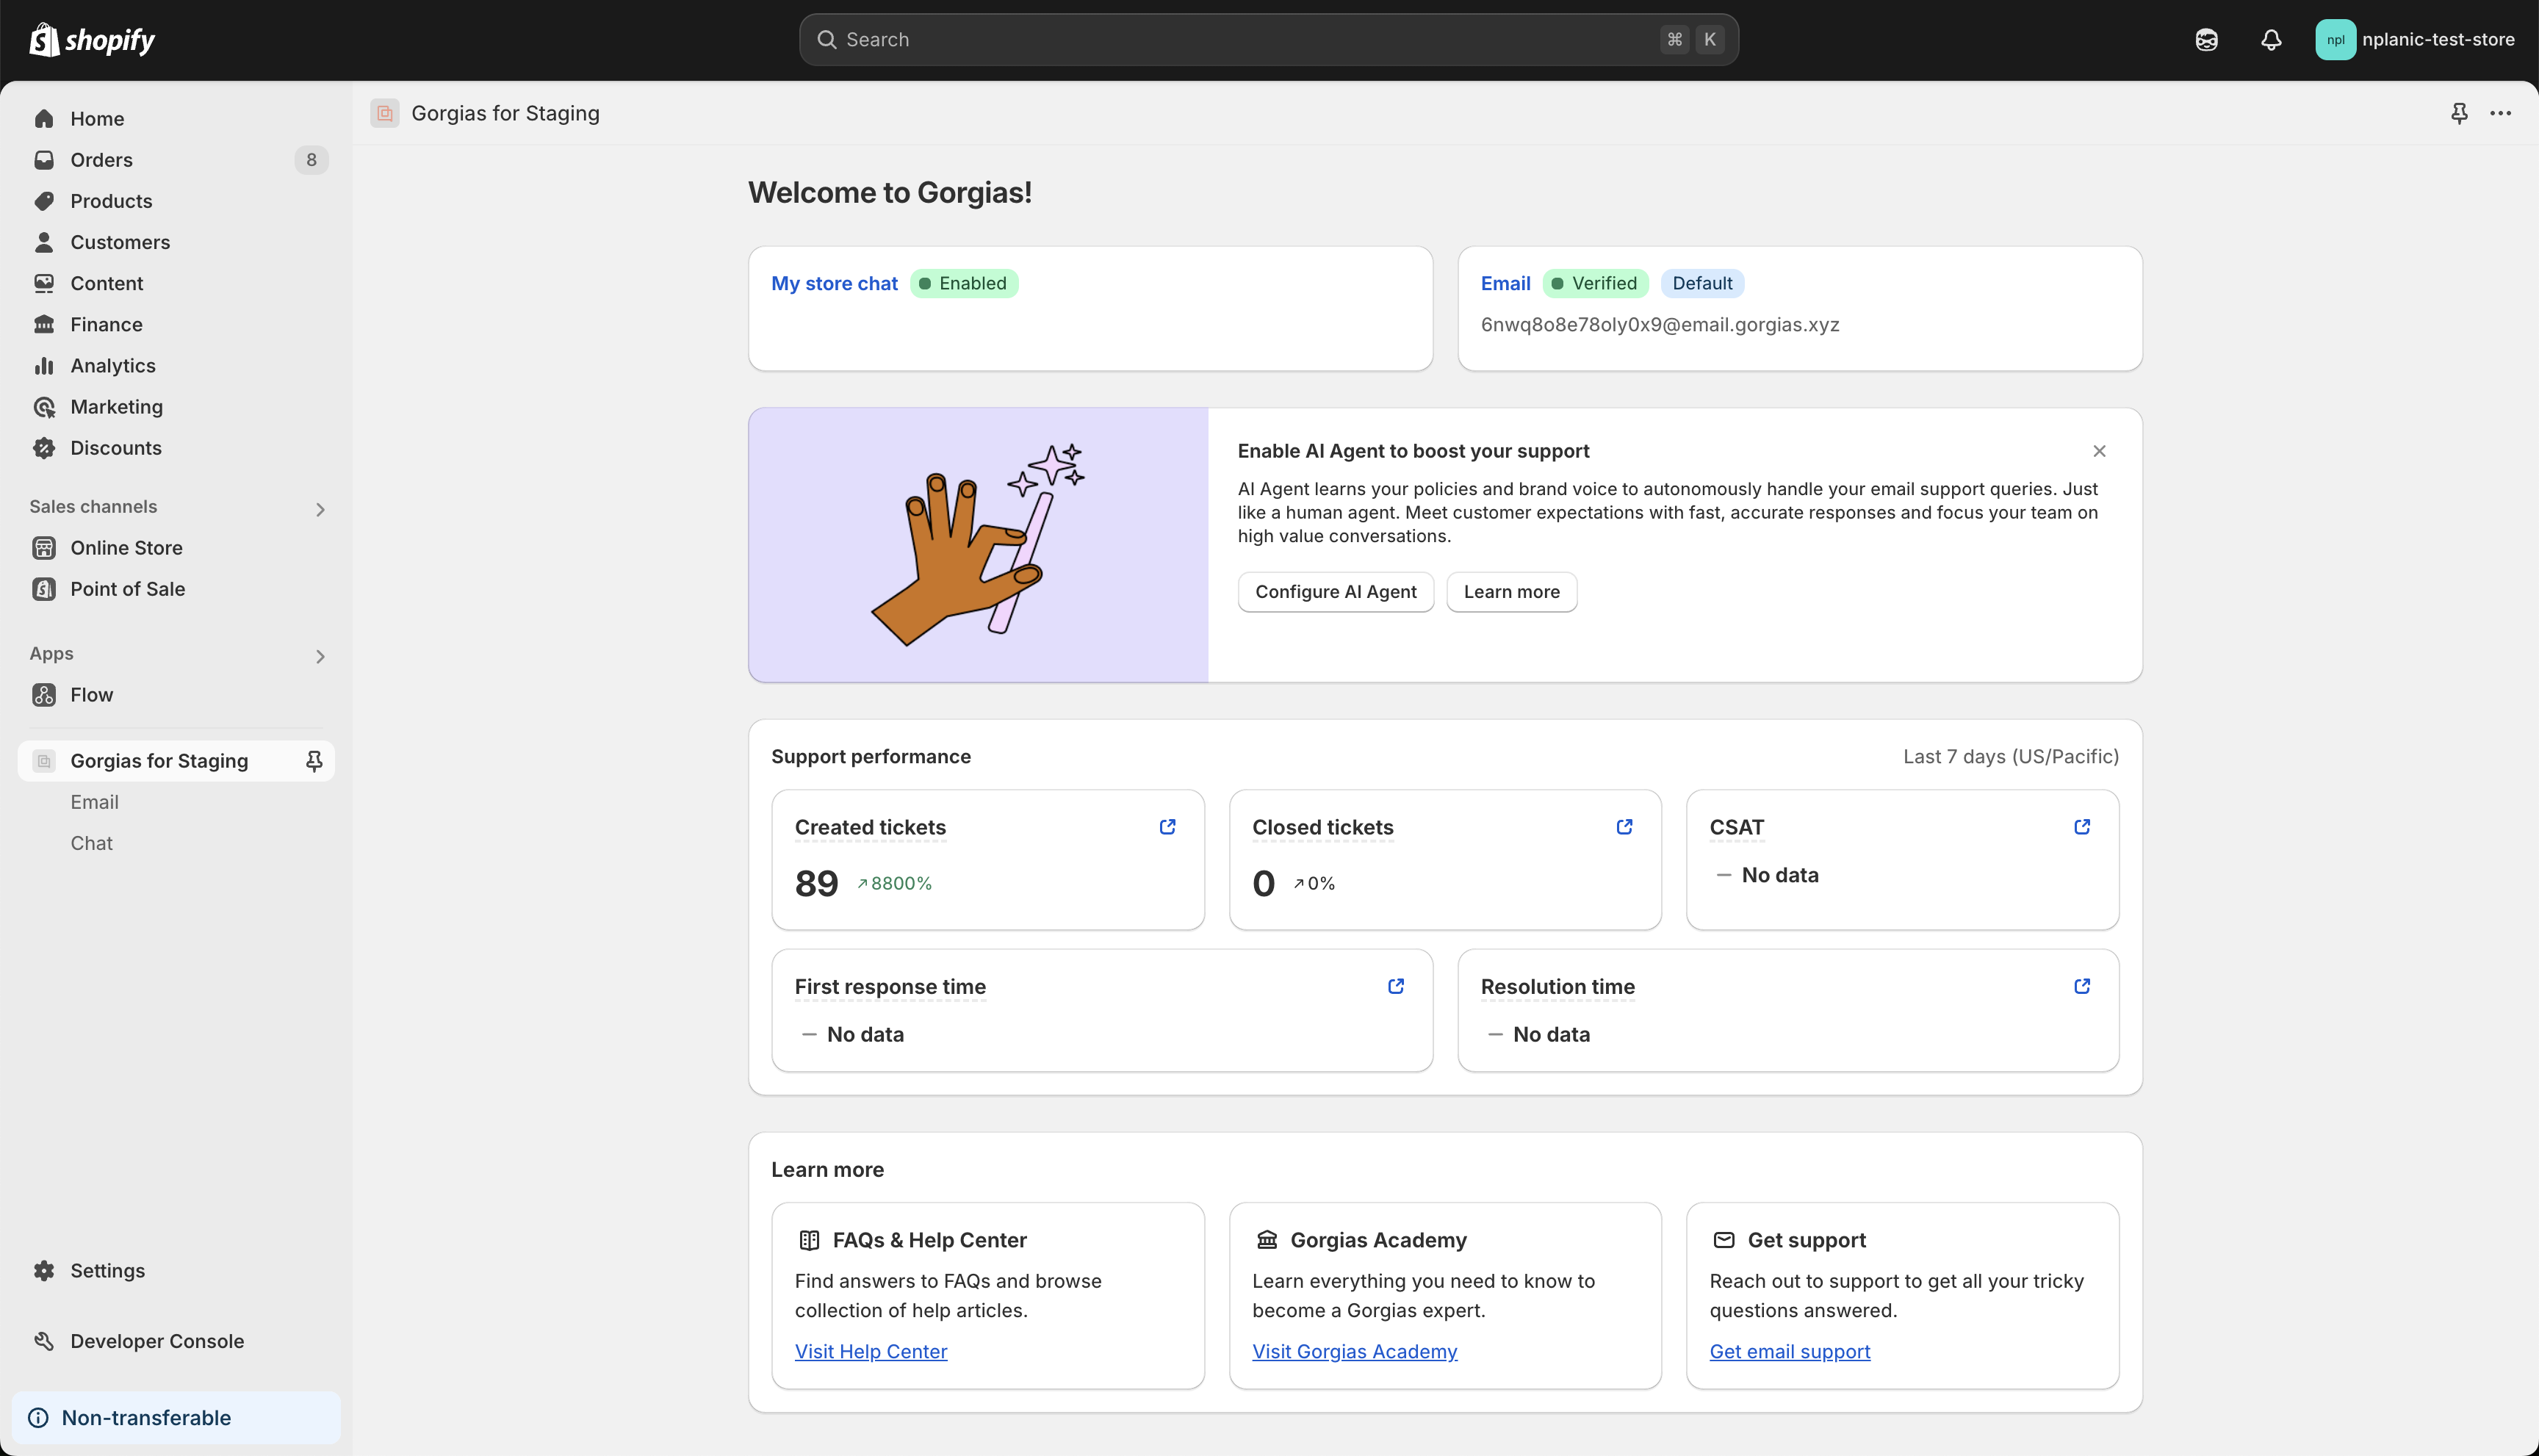Open the three-dot more actions menu
Screen dimensions: 2539x1456
pyautogui.click(x=2500, y=113)
